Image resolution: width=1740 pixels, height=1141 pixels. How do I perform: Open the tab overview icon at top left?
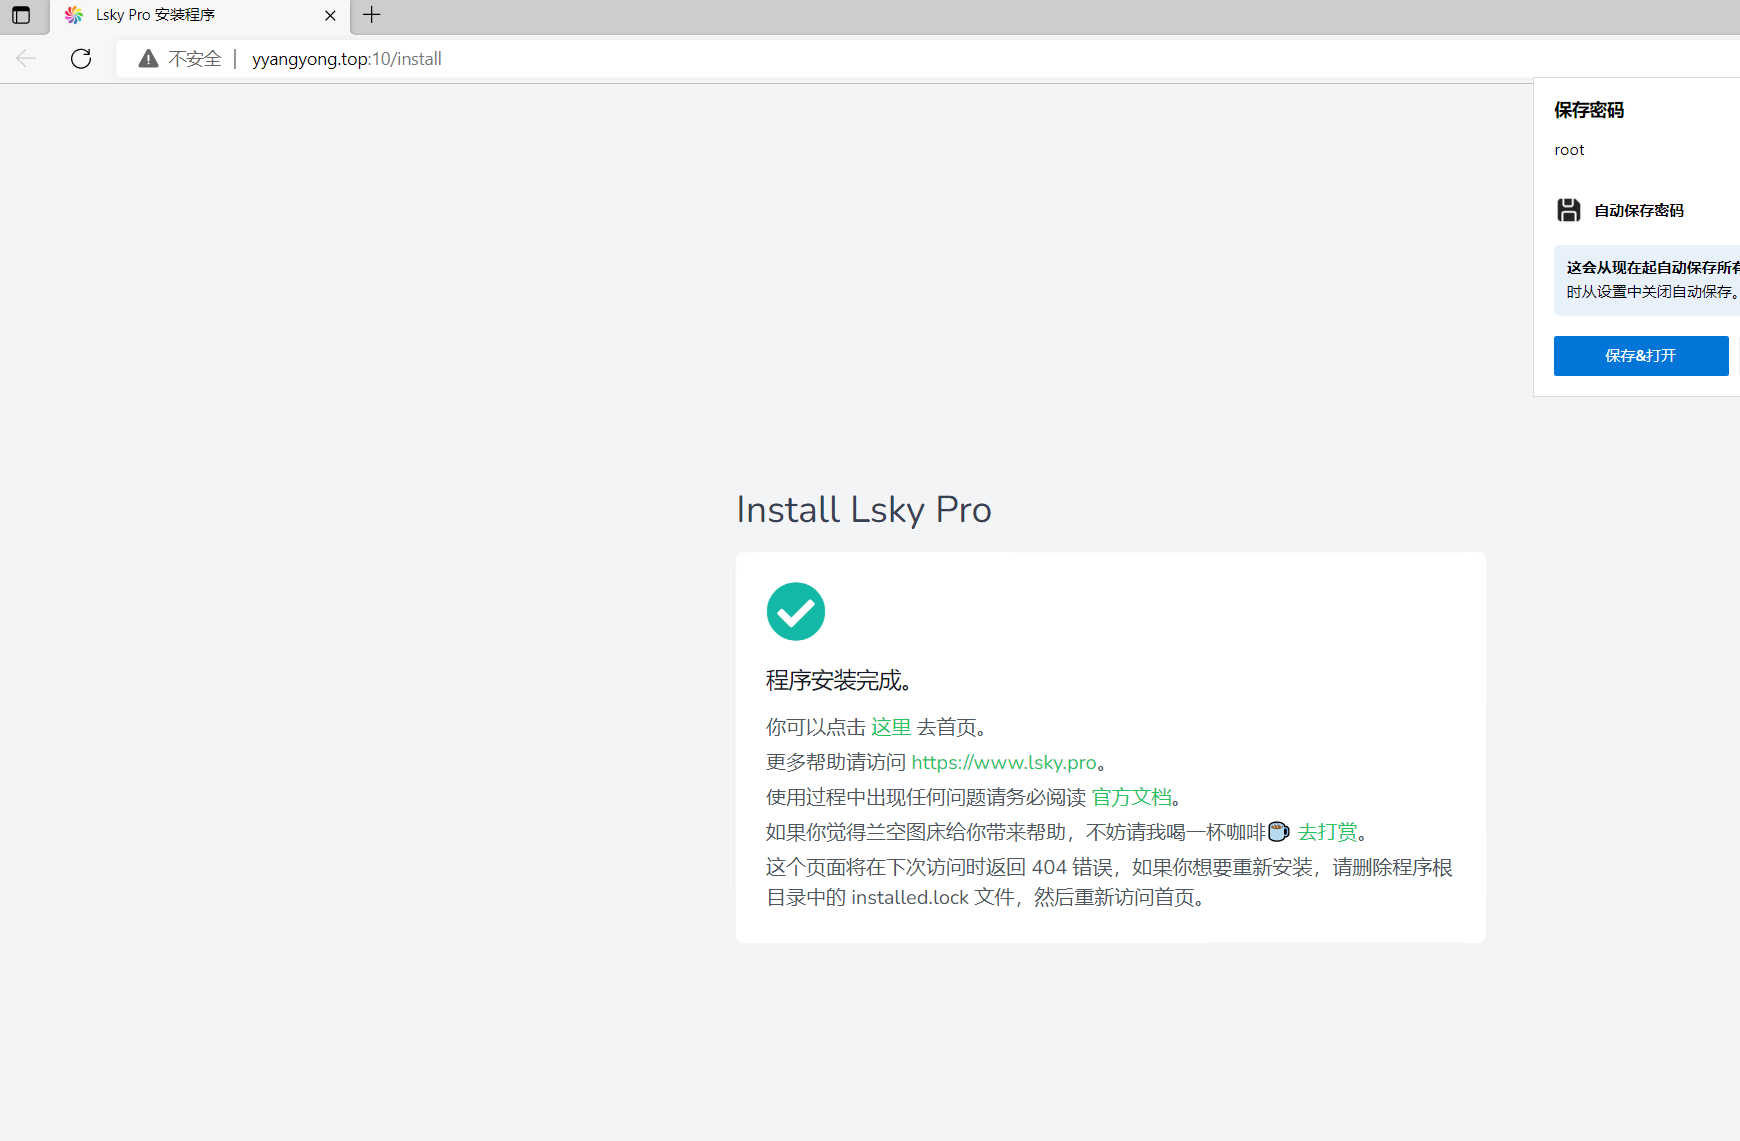(x=20, y=15)
